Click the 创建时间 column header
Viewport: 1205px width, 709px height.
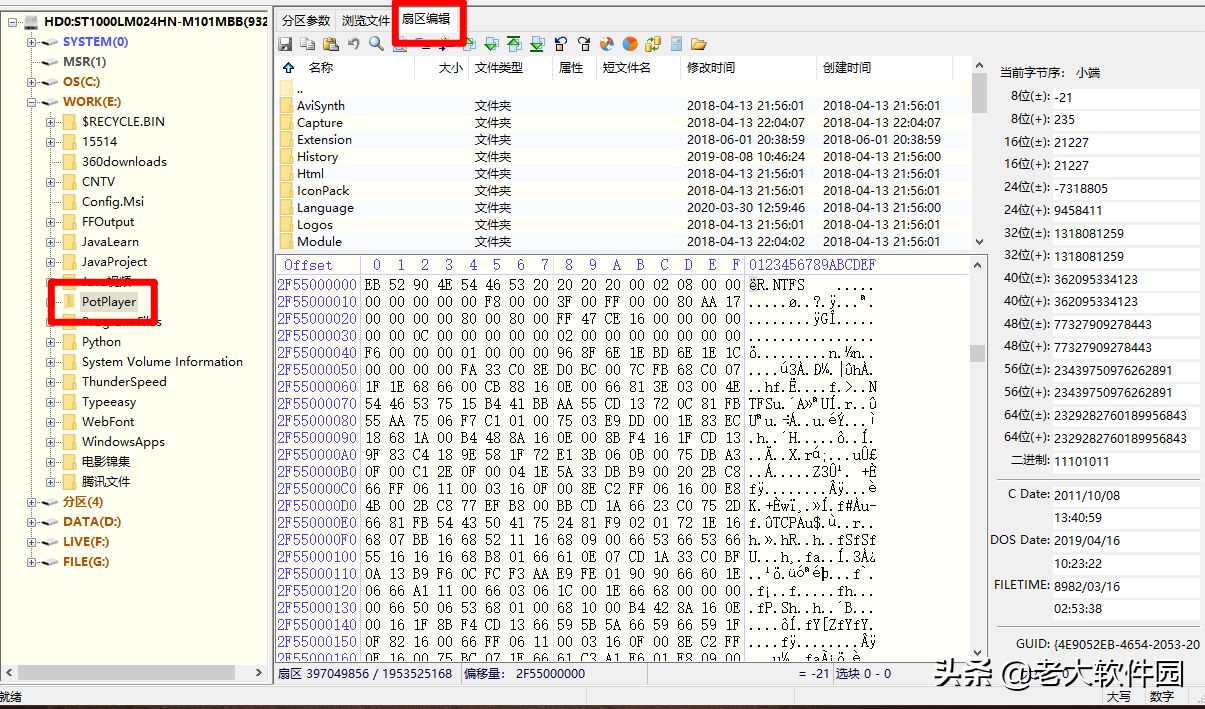coord(884,68)
